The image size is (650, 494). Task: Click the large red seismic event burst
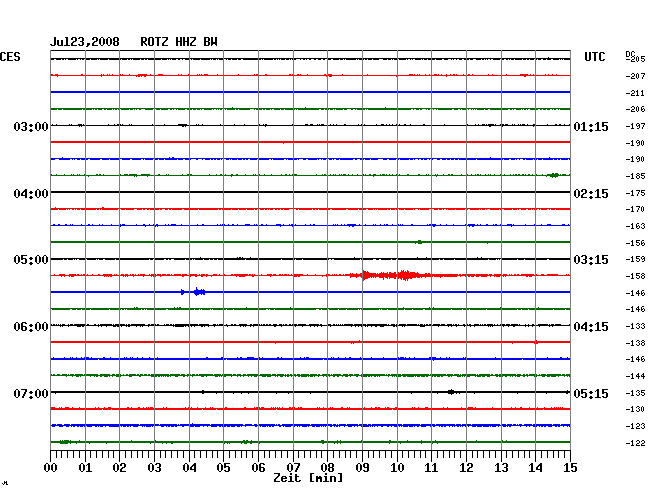point(392,275)
